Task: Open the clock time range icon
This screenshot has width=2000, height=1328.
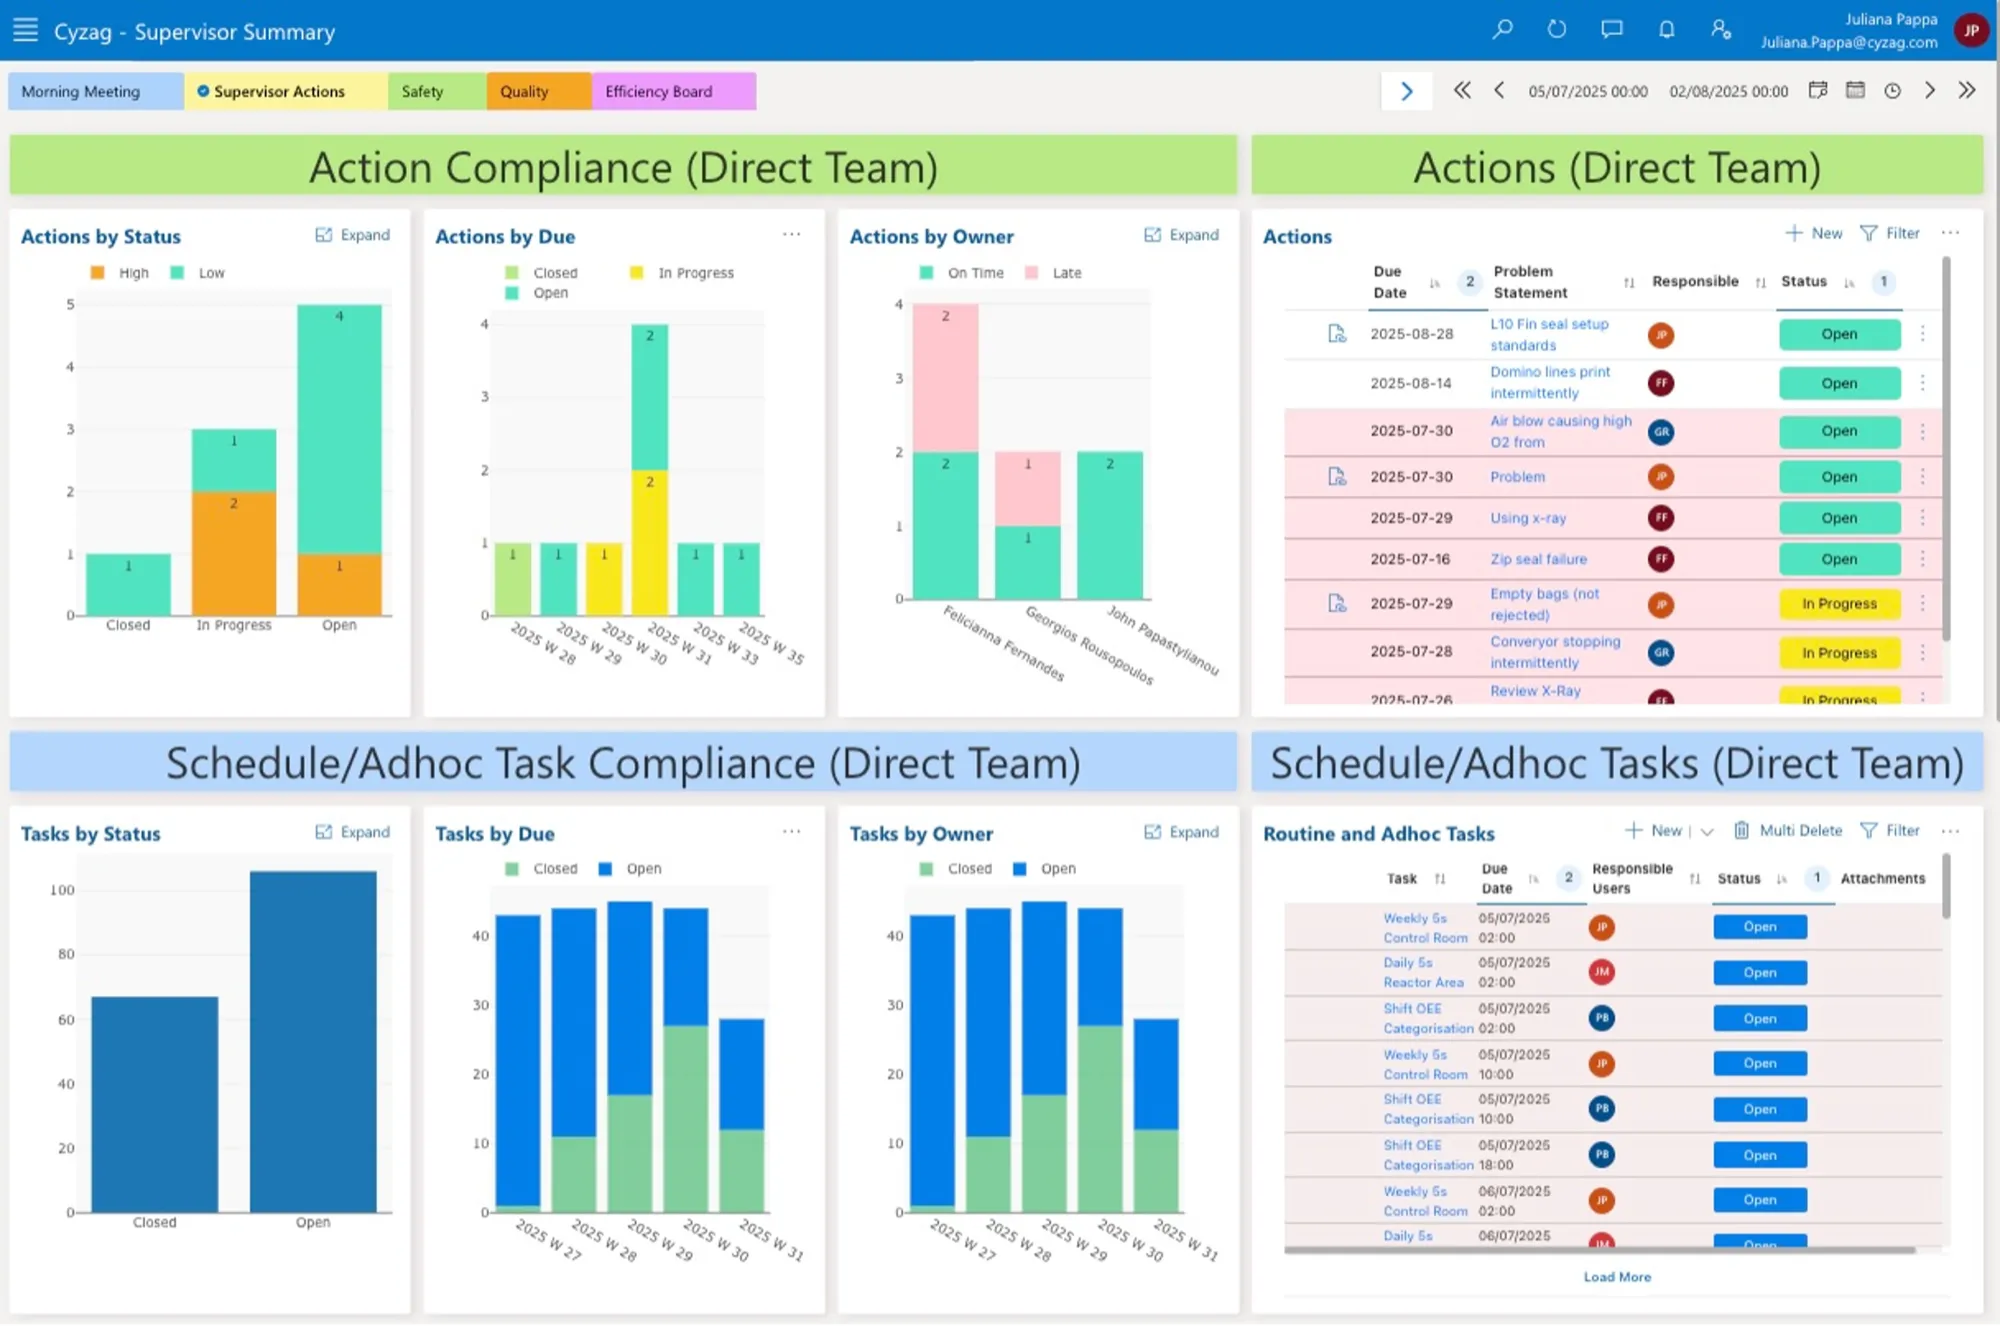Action: click(x=1892, y=91)
